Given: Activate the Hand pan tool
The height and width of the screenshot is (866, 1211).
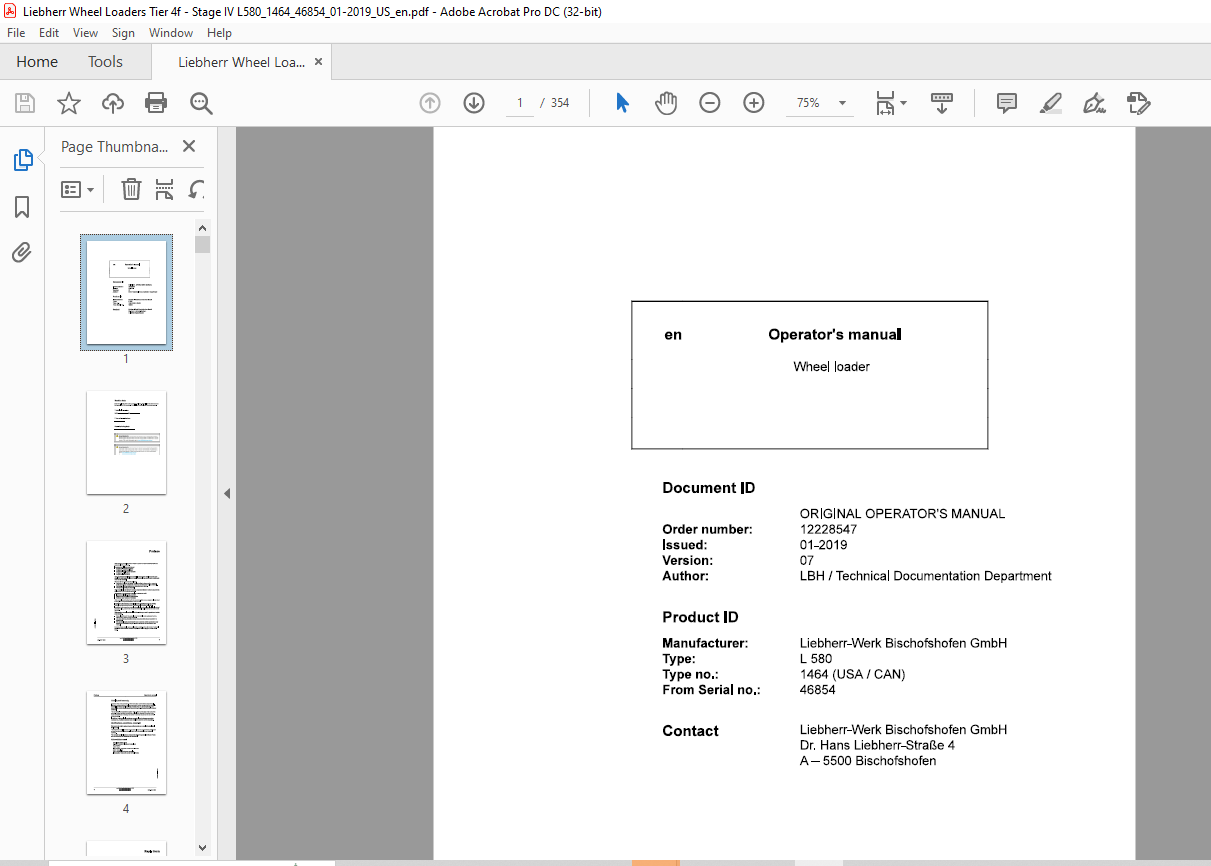Looking at the screenshot, I should click(666, 103).
